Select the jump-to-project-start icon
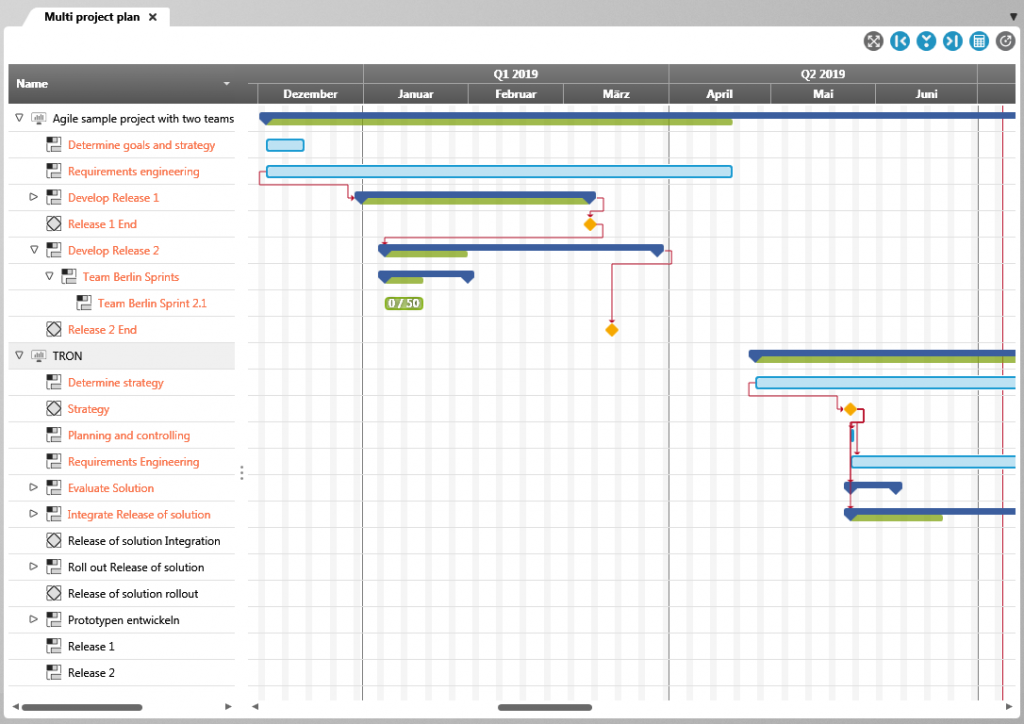This screenshot has width=1024, height=724. 900,41
